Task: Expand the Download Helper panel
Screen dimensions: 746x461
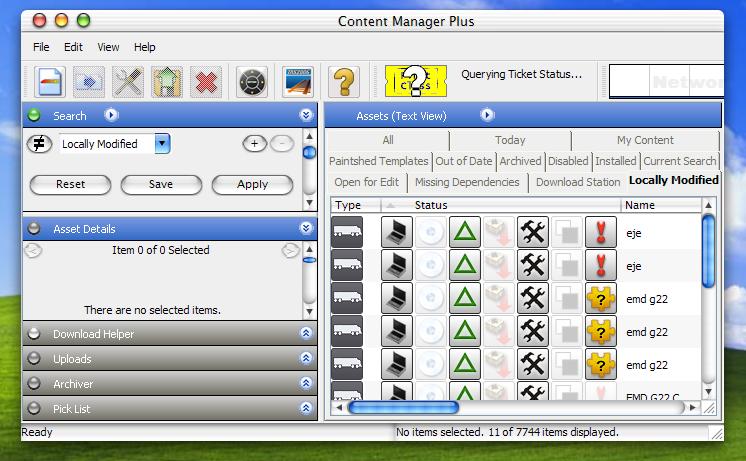Action: (x=305, y=334)
